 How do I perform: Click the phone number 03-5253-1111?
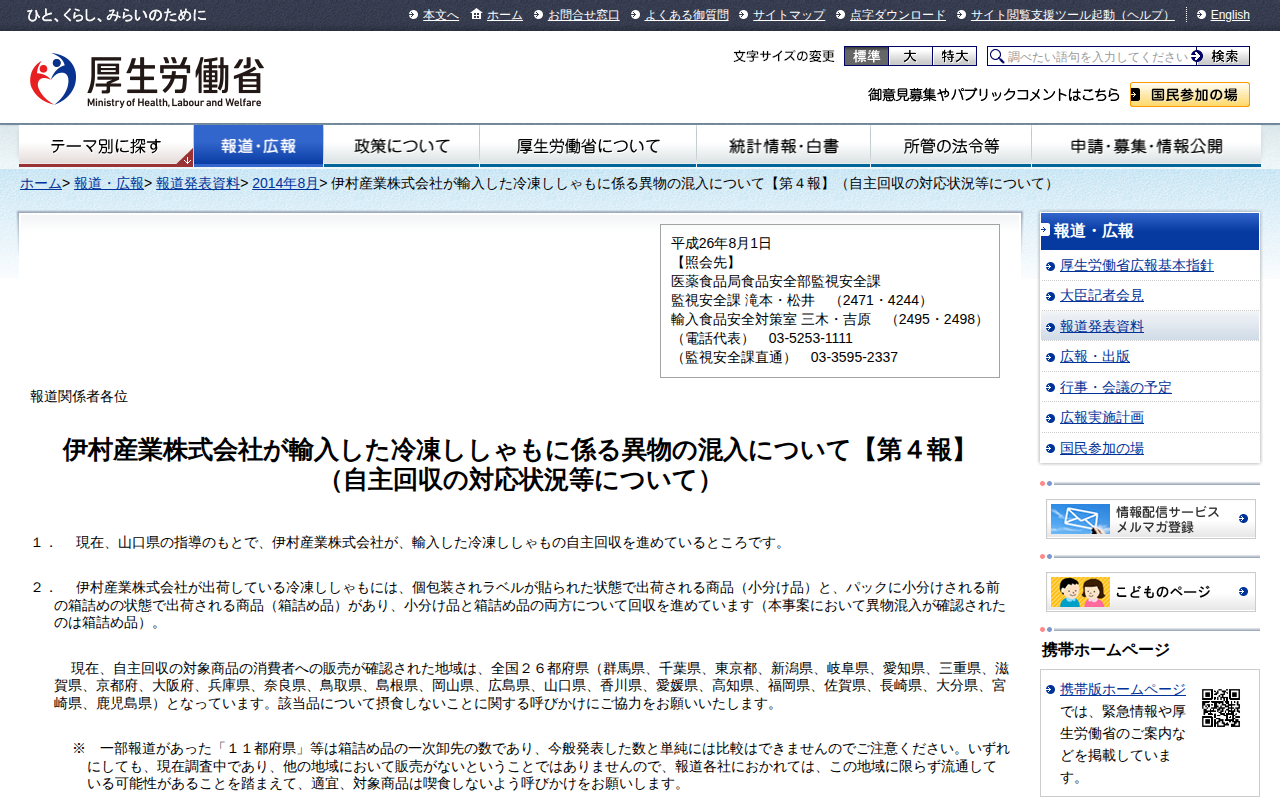point(811,338)
